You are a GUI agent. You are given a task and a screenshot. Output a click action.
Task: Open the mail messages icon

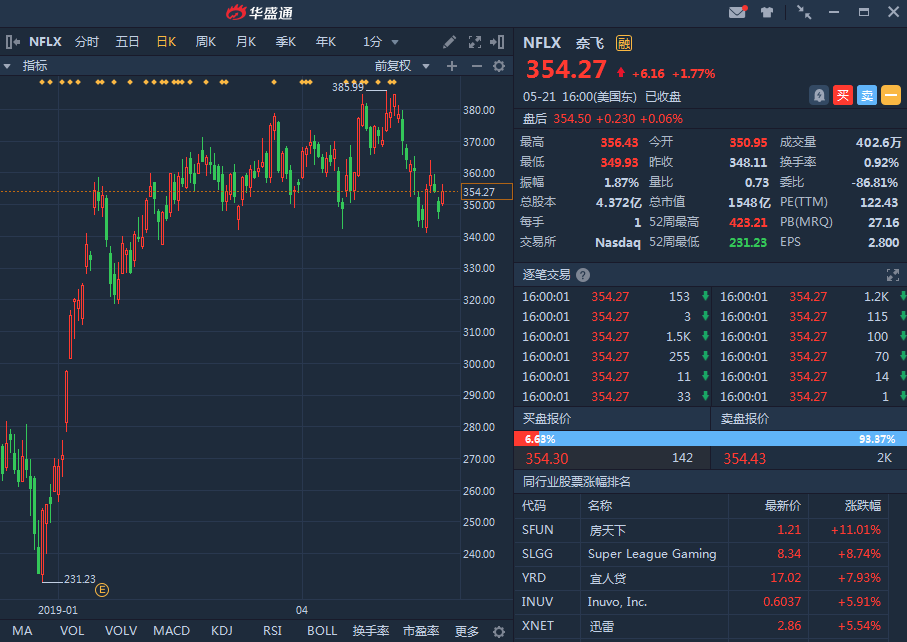coord(738,13)
